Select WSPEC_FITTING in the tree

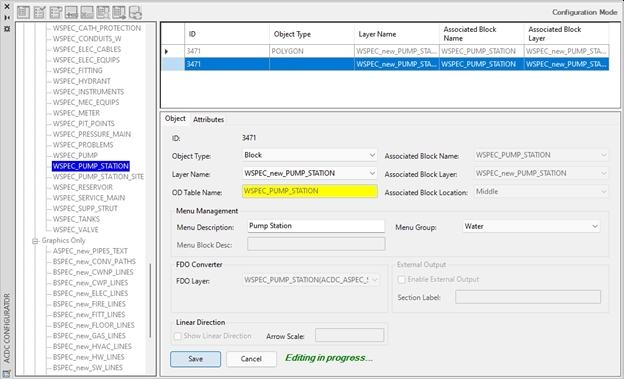[78, 70]
